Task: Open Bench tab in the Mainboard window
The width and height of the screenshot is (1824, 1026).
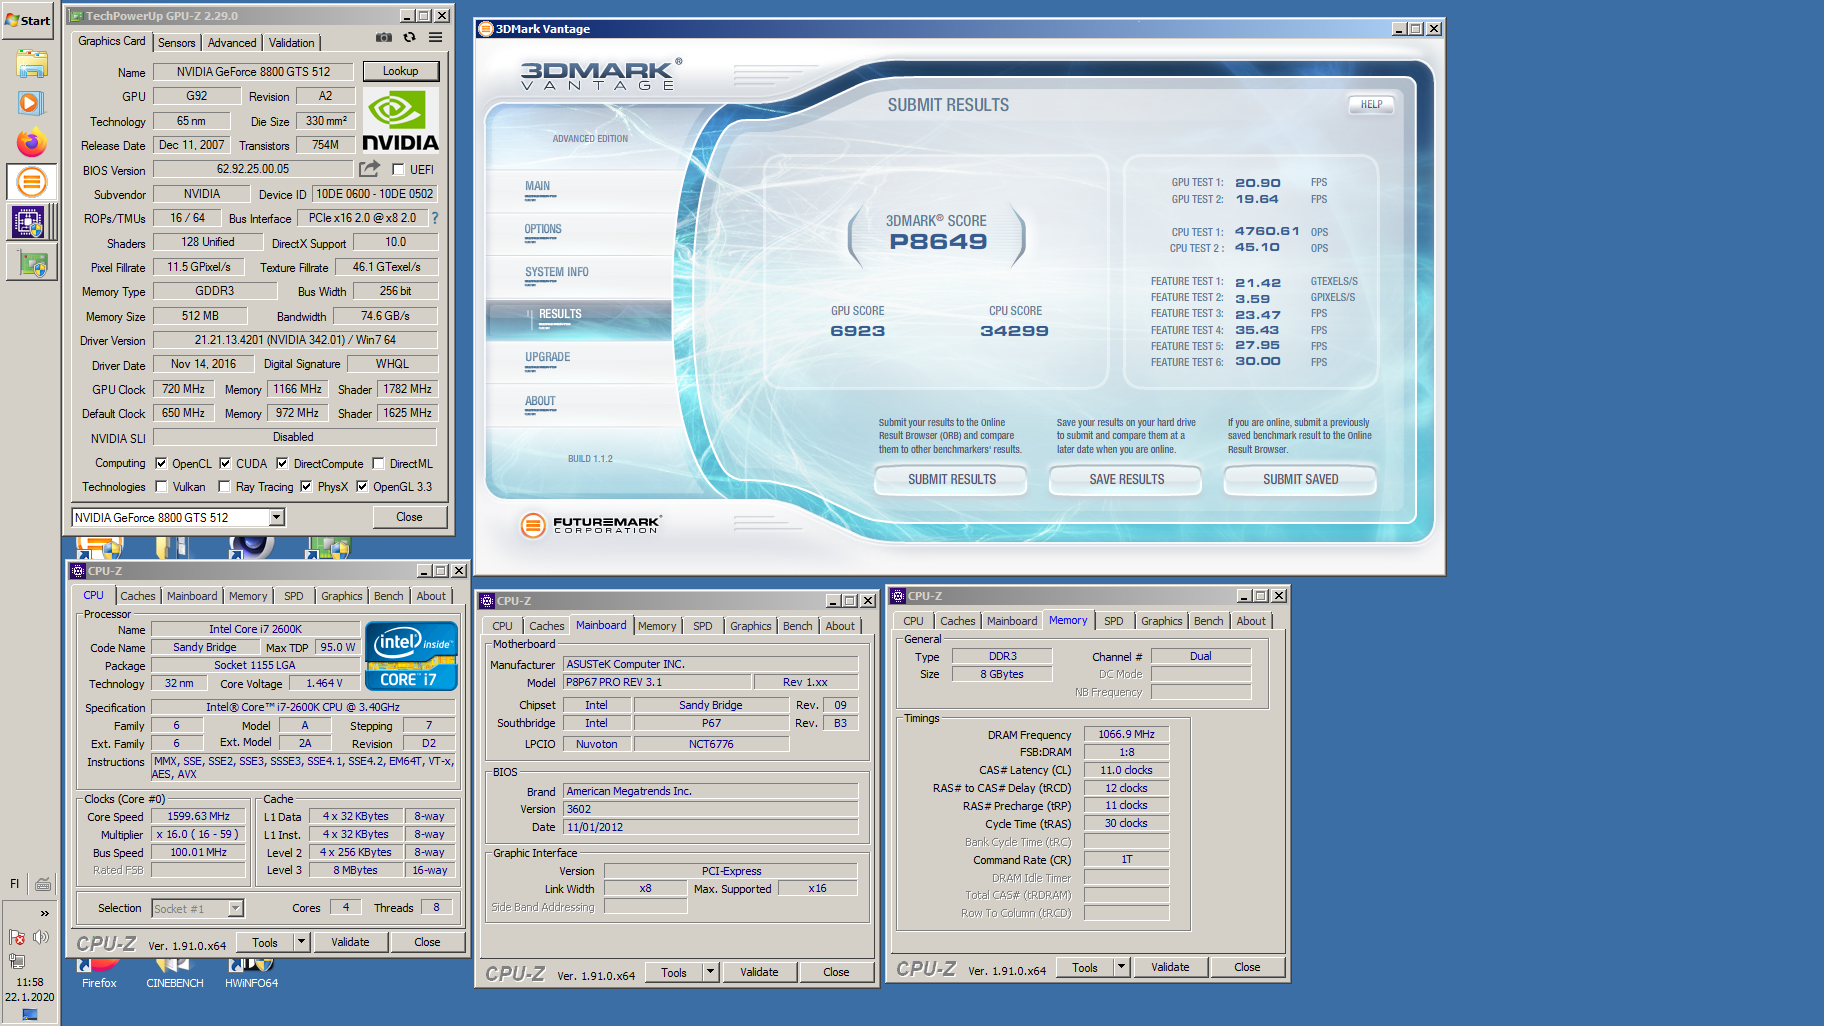Action: coord(797,626)
